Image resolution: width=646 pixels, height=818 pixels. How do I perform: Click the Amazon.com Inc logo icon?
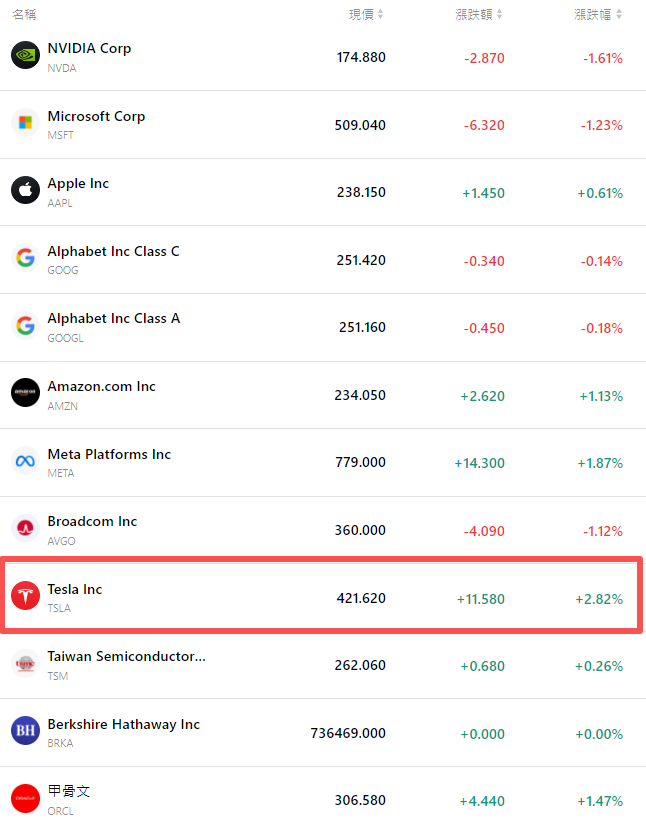click(25, 393)
